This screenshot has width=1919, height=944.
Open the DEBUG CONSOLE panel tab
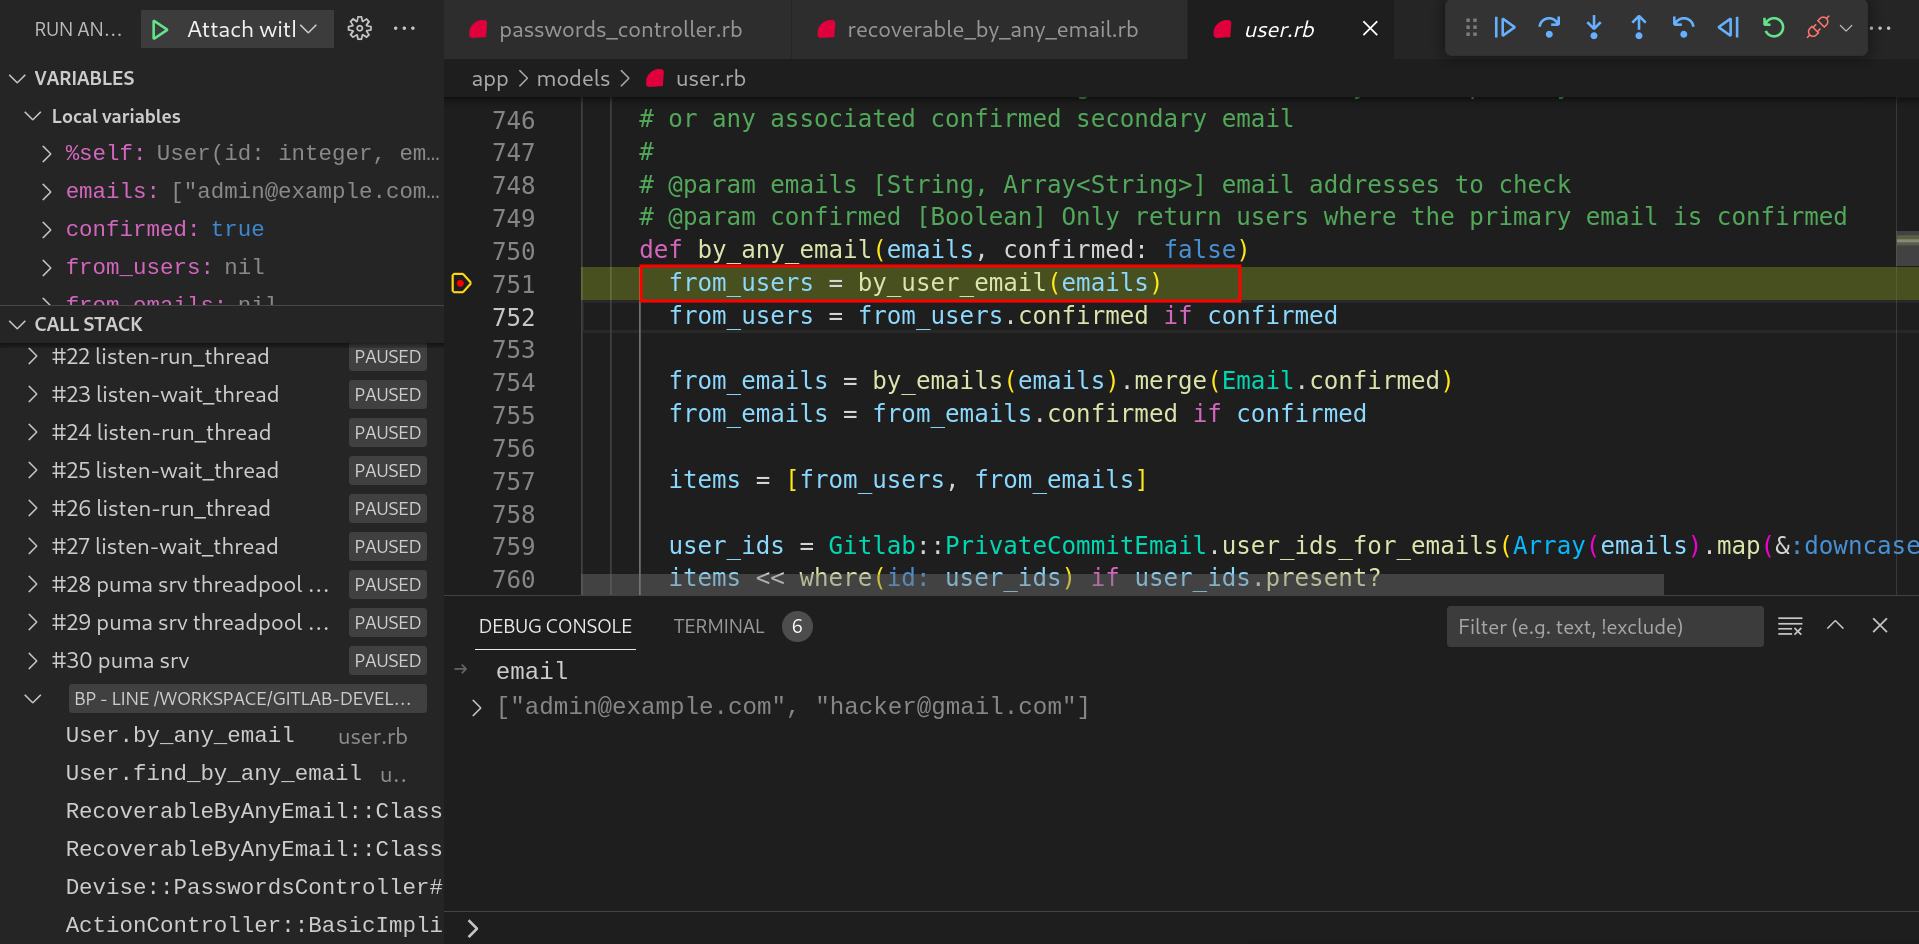[555, 627]
